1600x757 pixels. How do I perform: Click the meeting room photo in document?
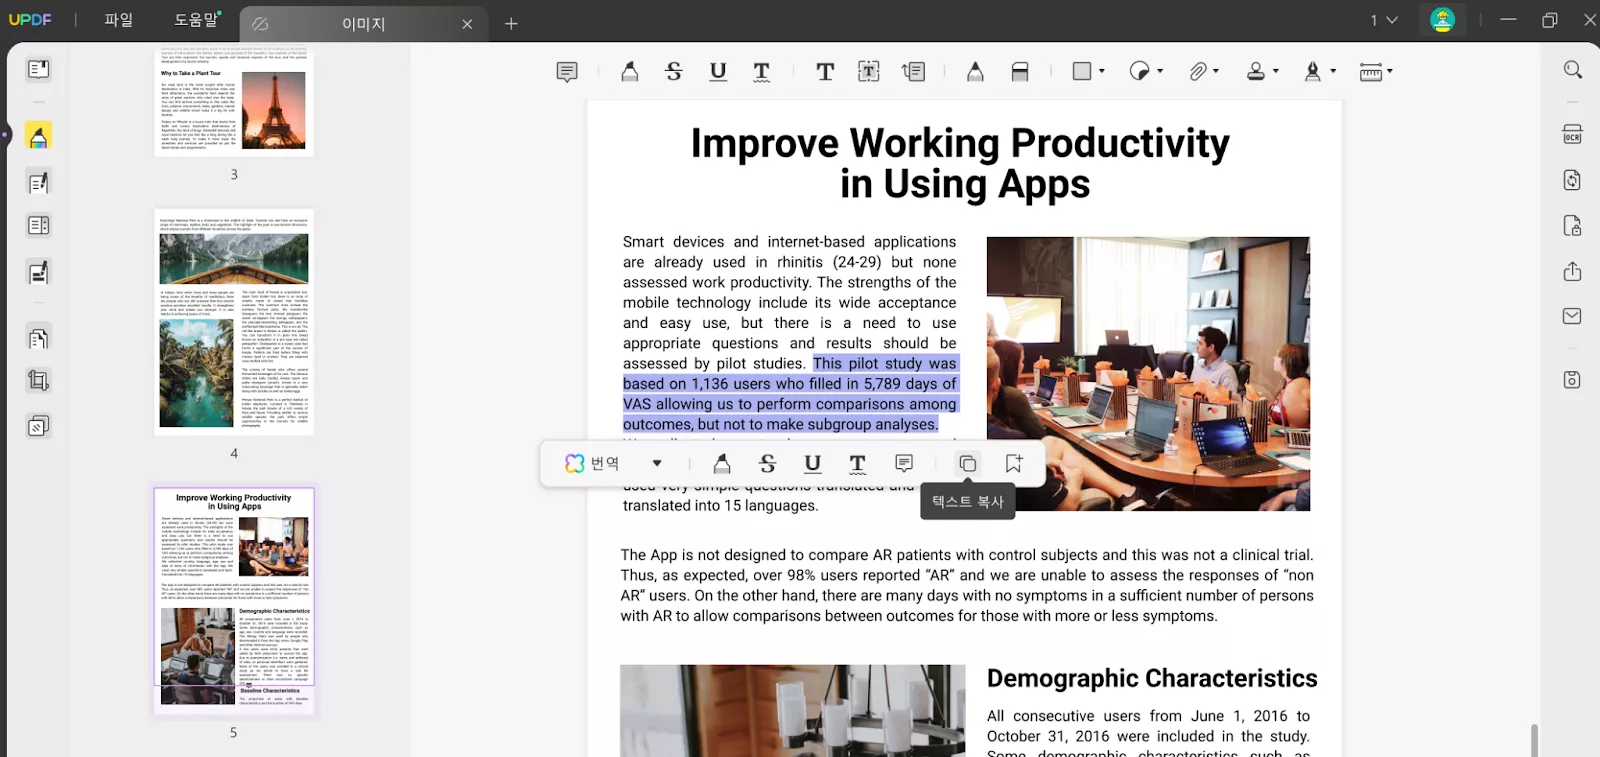[1148, 373]
